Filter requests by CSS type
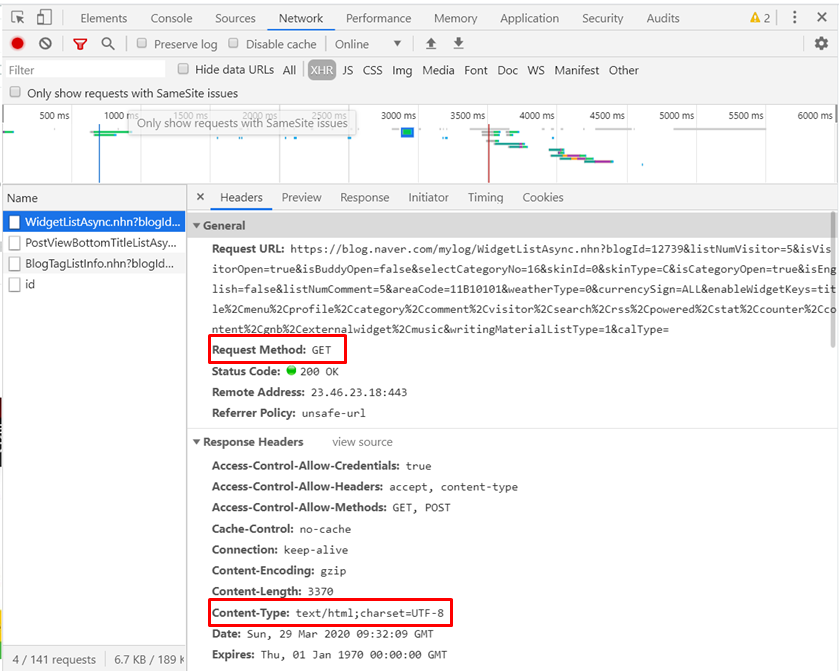This screenshot has width=839, height=671. [372, 70]
